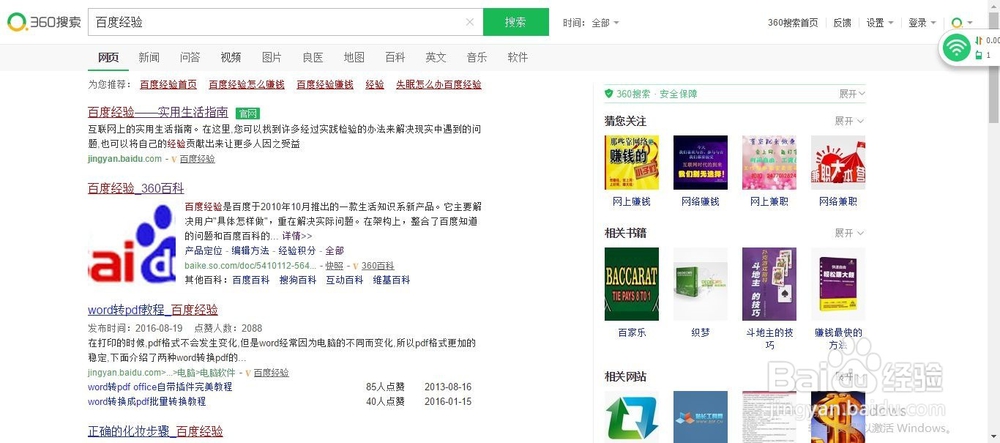The height and width of the screenshot is (443, 1000).
Task: Expand the 360搜索·安全保障 section with 展开
Action: pyautogui.click(x=852, y=94)
